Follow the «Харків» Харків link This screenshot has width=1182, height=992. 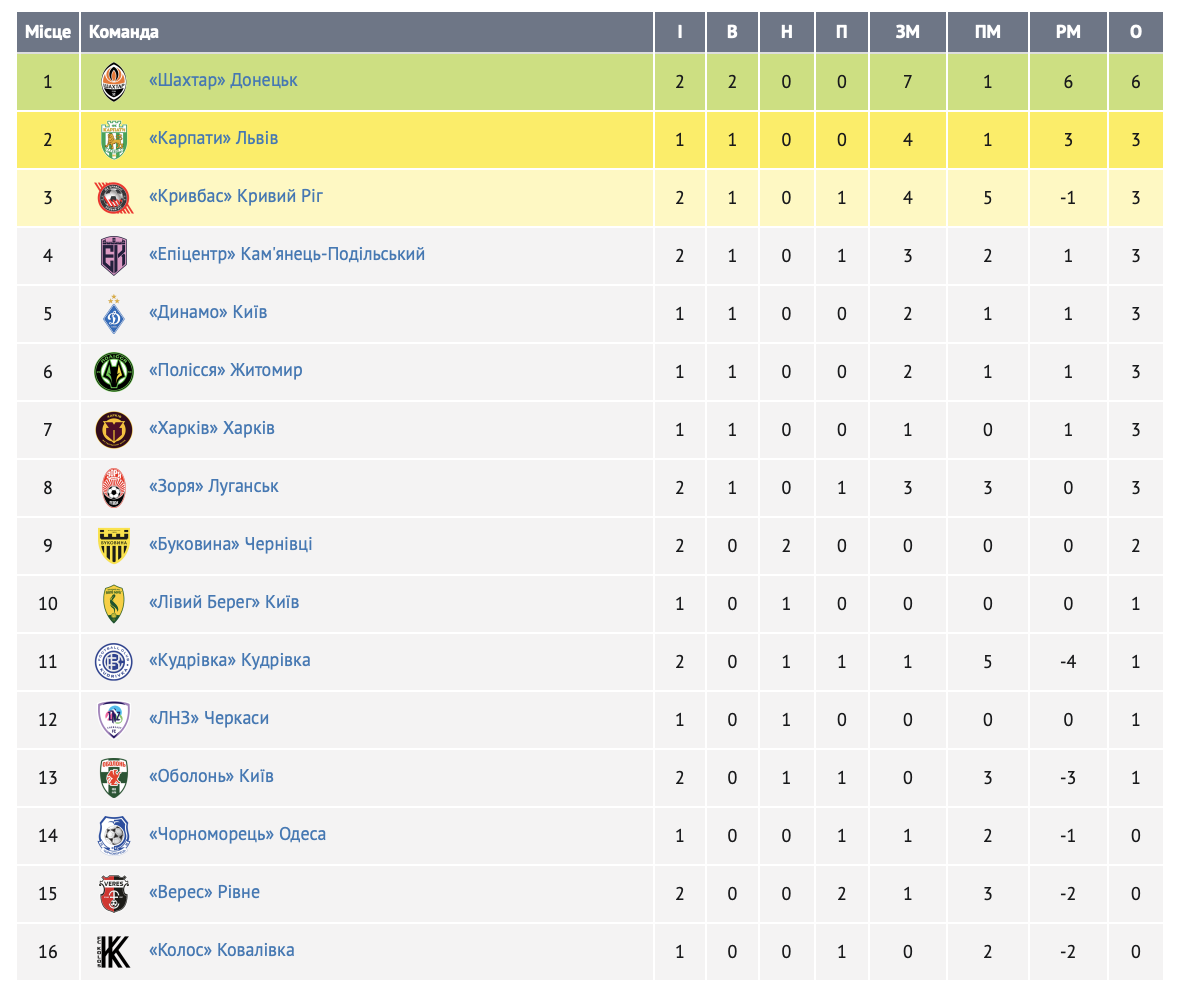tap(212, 428)
